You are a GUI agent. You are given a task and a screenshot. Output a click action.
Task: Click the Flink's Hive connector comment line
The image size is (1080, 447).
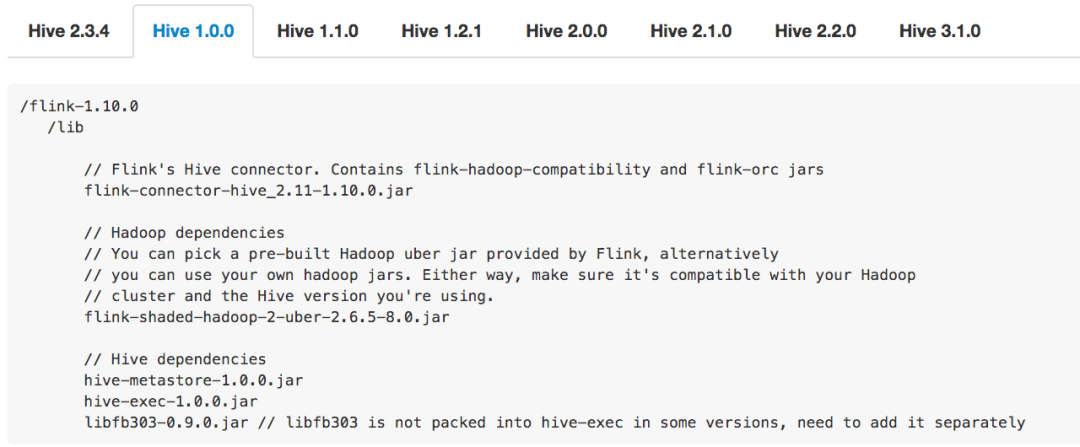454,169
